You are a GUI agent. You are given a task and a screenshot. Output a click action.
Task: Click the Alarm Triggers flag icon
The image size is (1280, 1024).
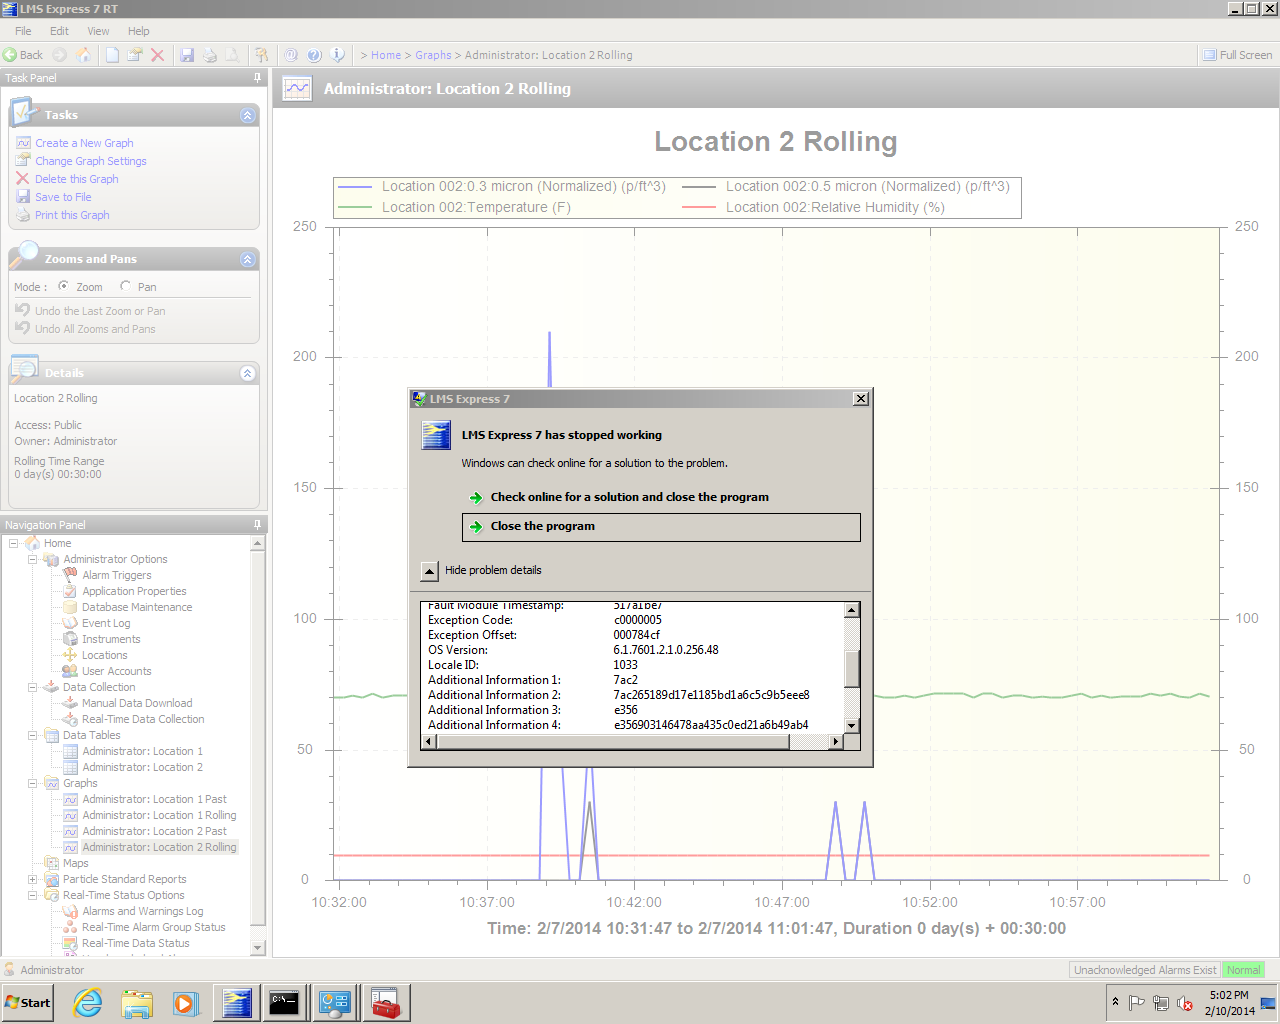pyautogui.click(x=70, y=575)
